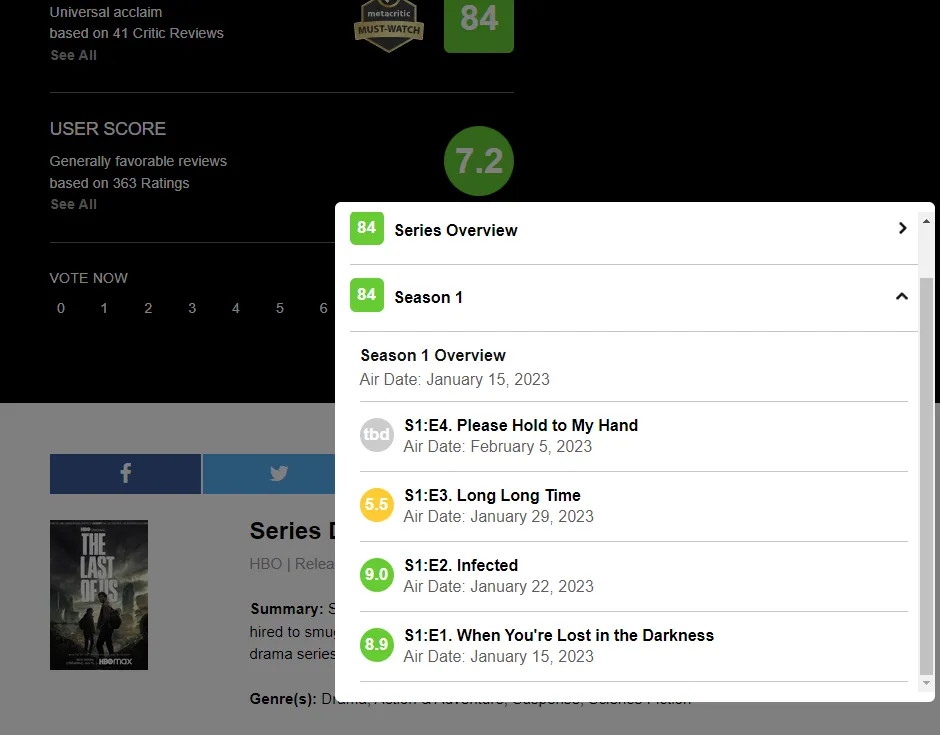Vote a score of 0
This screenshot has height=735, width=940.
(61, 308)
